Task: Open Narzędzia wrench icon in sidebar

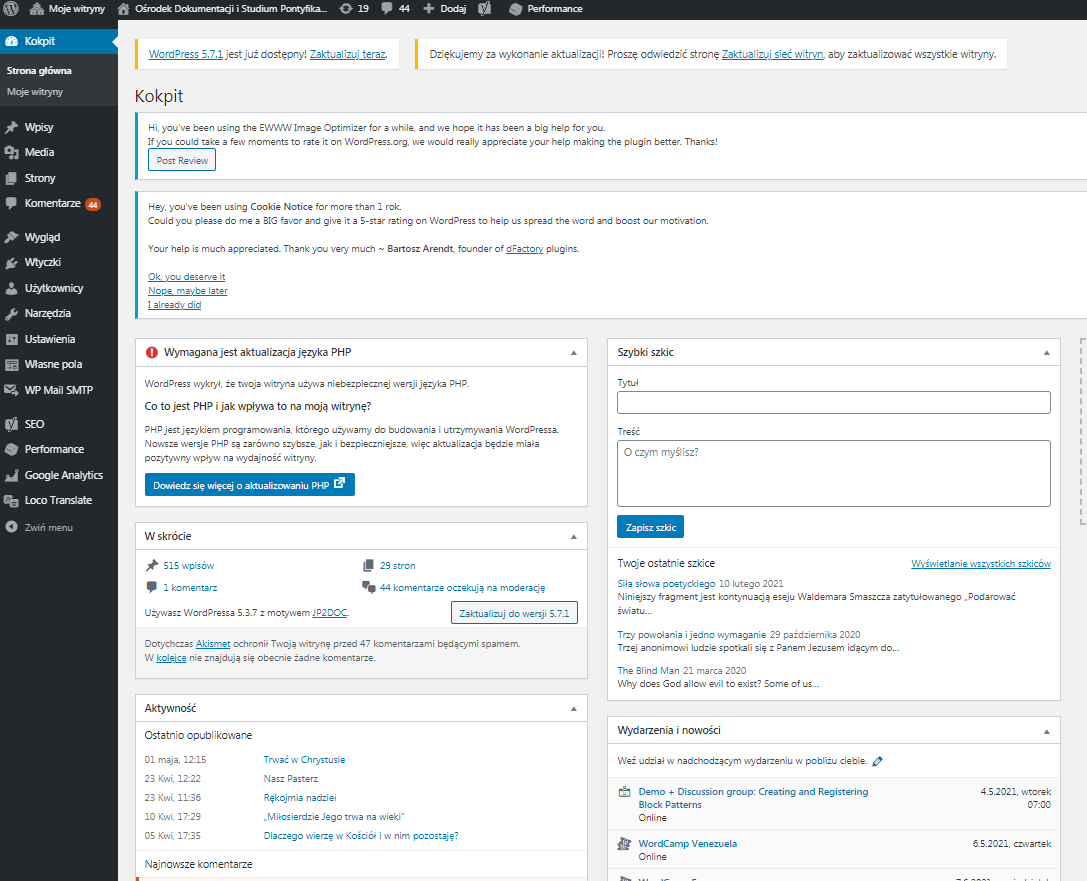Action: point(11,313)
